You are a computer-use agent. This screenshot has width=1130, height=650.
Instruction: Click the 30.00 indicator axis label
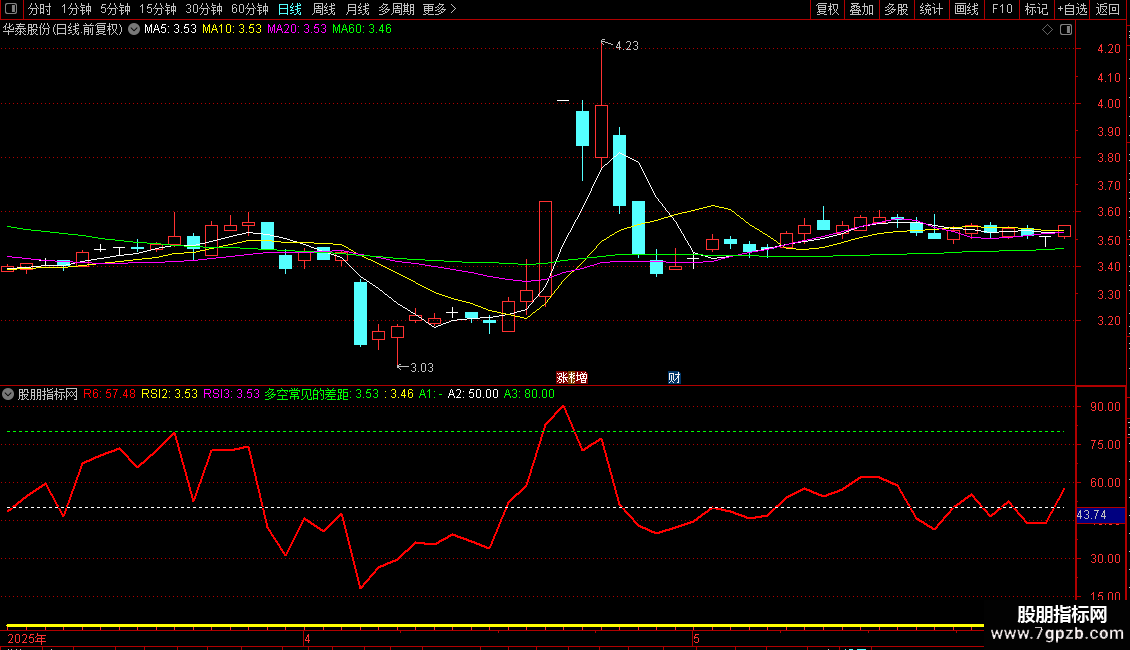coord(1105,559)
